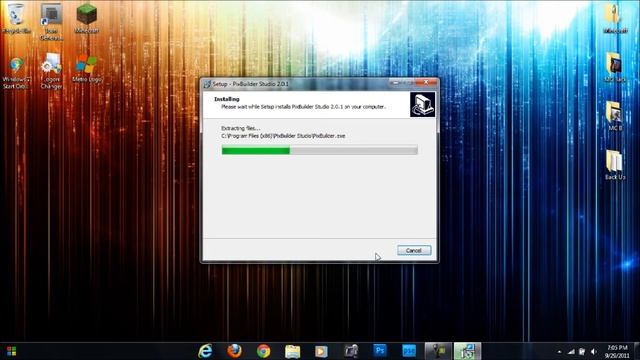
Task: Minimize the PixBuilder Setup window
Action: (x=395, y=82)
